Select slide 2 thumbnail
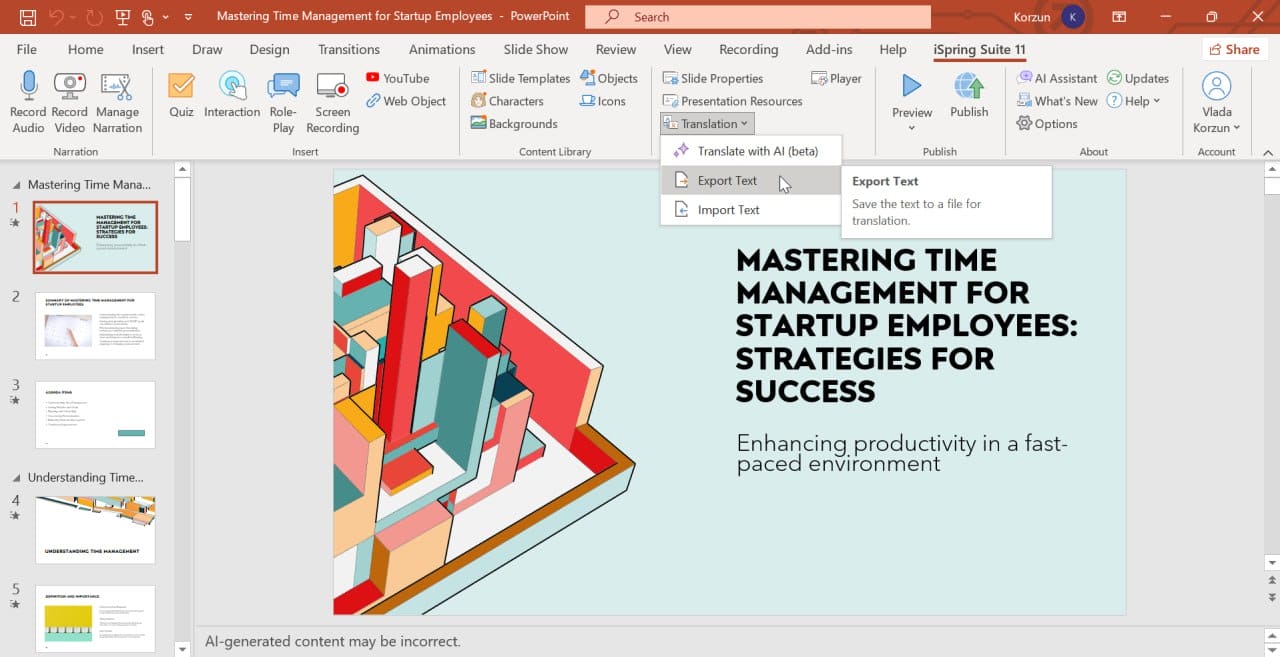The height and width of the screenshot is (657, 1280). (x=95, y=326)
